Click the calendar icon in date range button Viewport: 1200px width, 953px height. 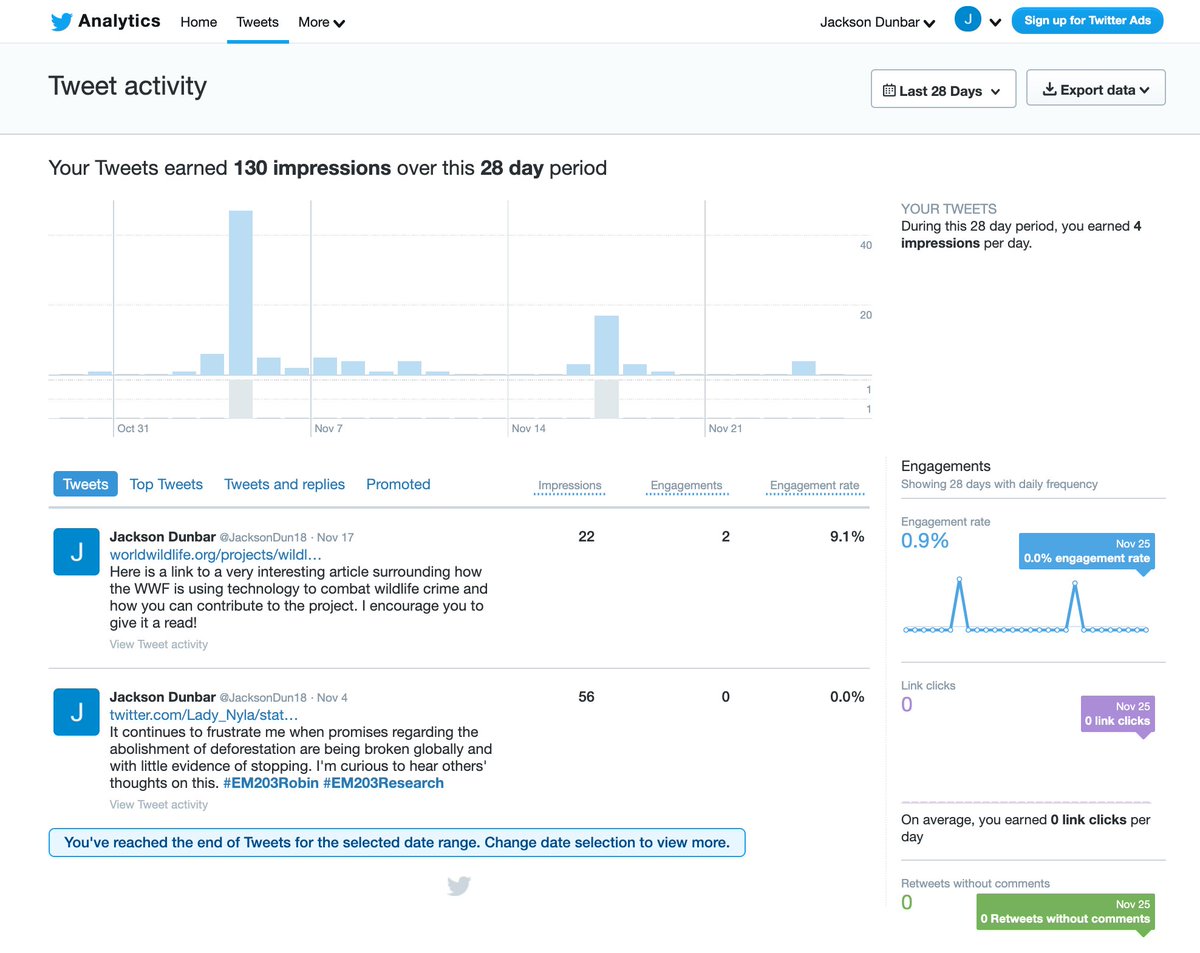pos(889,90)
